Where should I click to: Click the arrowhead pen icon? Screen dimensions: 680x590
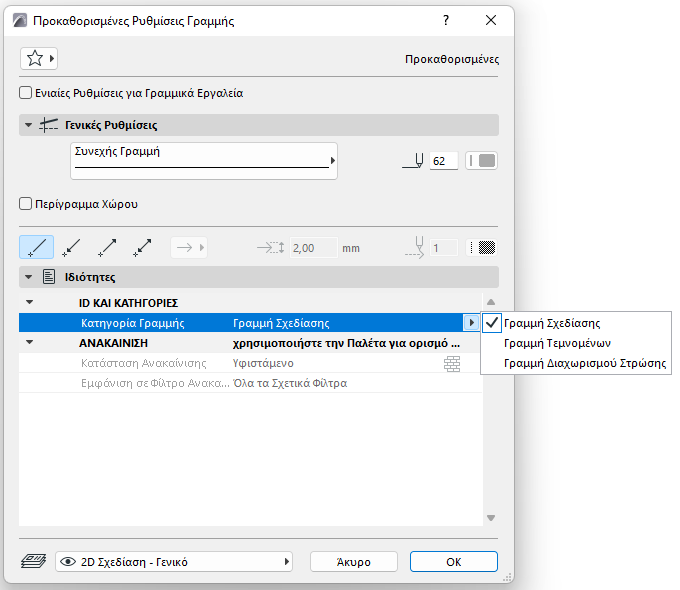pyautogui.click(x=415, y=247)
